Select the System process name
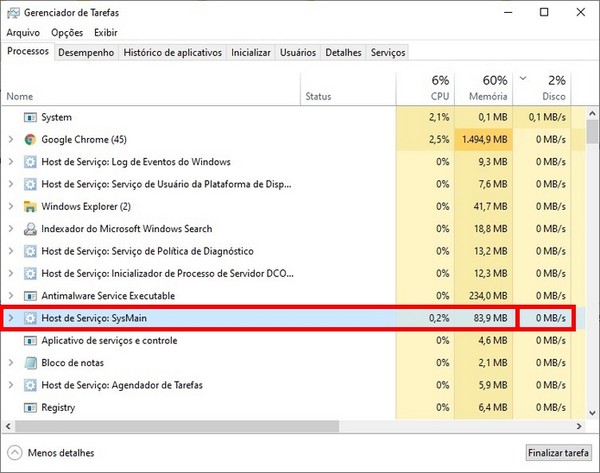600x473 pixels. (57, 117)
